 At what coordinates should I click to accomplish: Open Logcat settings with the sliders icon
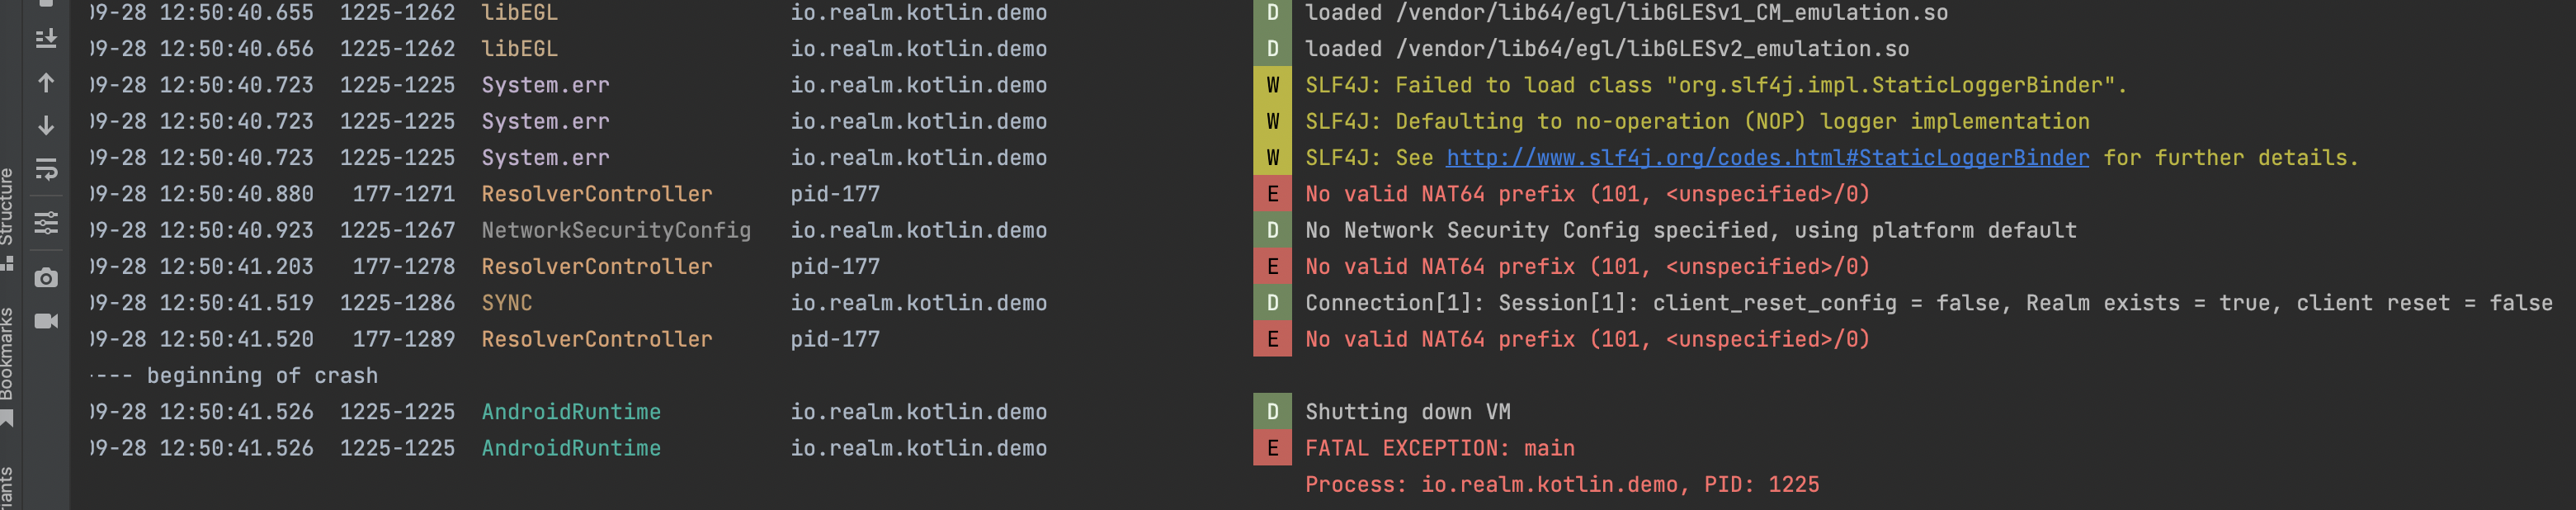coord(45,223)
